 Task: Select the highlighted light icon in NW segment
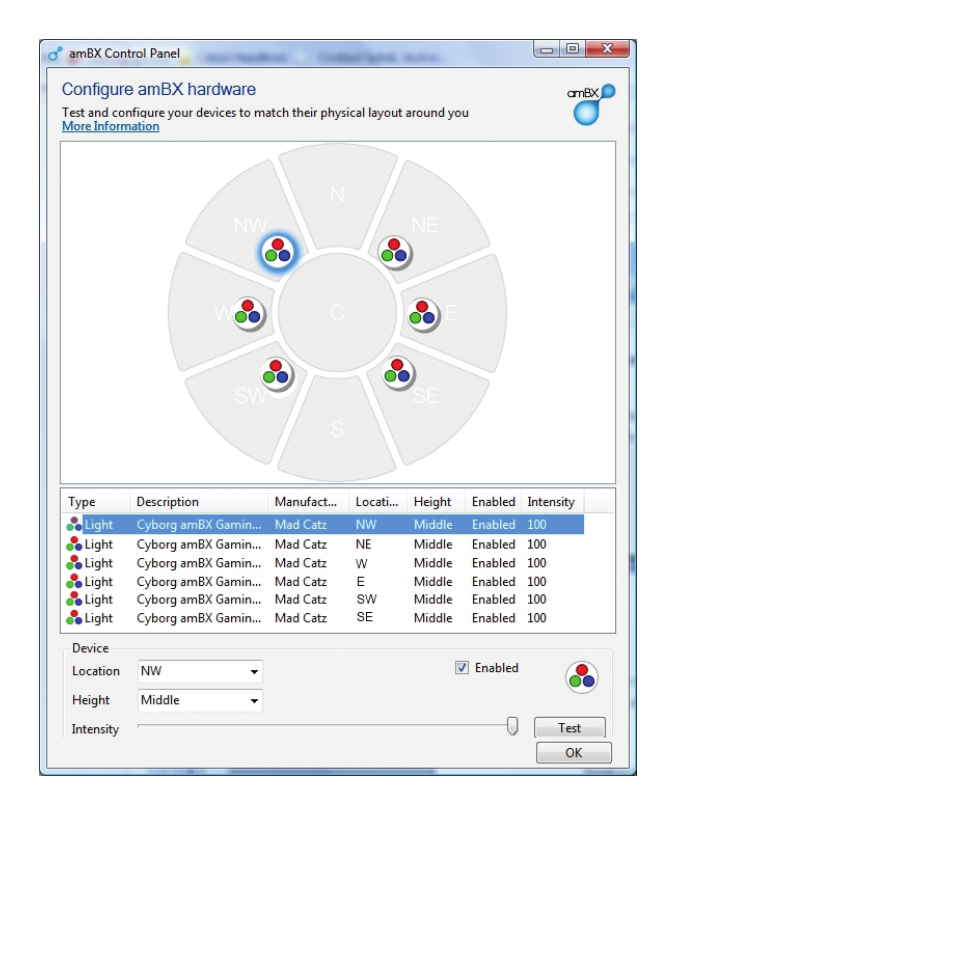pos(278,251)
